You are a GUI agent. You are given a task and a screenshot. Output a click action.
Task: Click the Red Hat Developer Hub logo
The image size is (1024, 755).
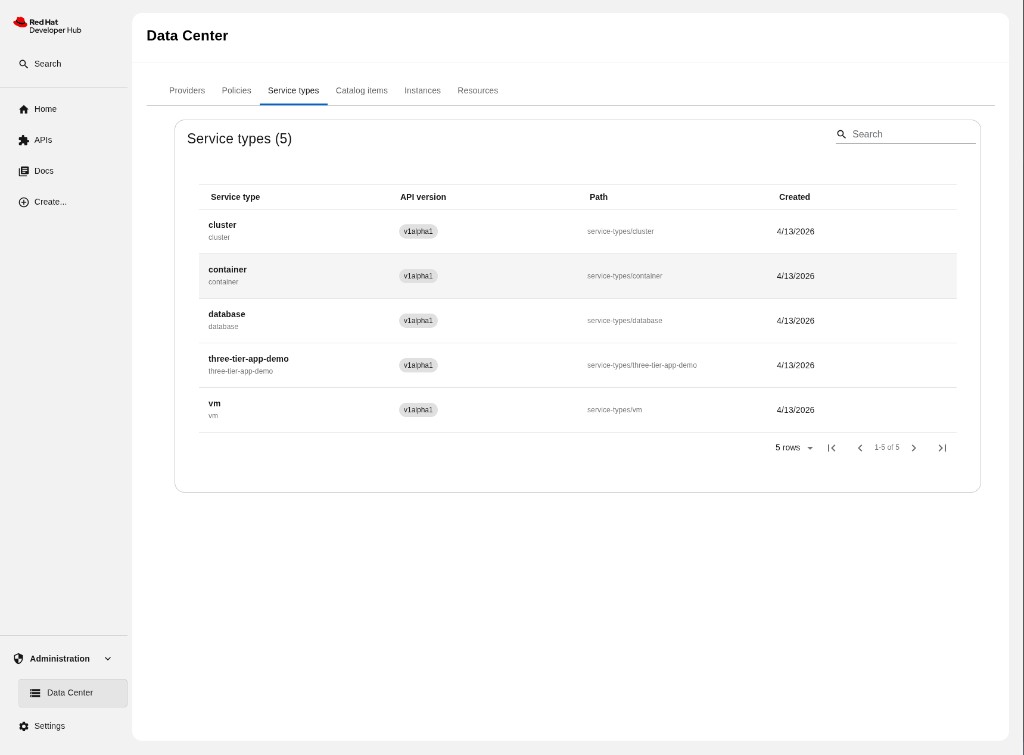coord(47,25)
